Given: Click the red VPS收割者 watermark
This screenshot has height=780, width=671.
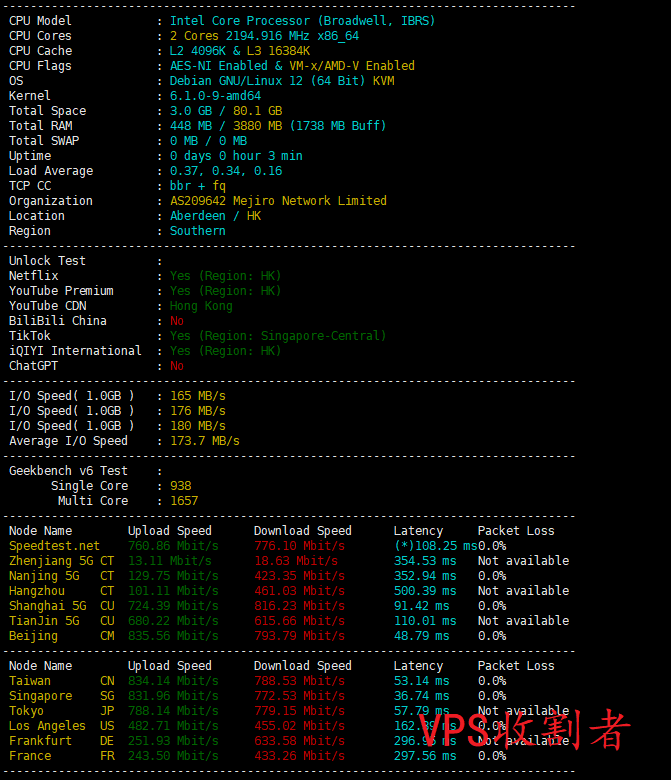Looking at the screenshot, I should click(525, 730).
